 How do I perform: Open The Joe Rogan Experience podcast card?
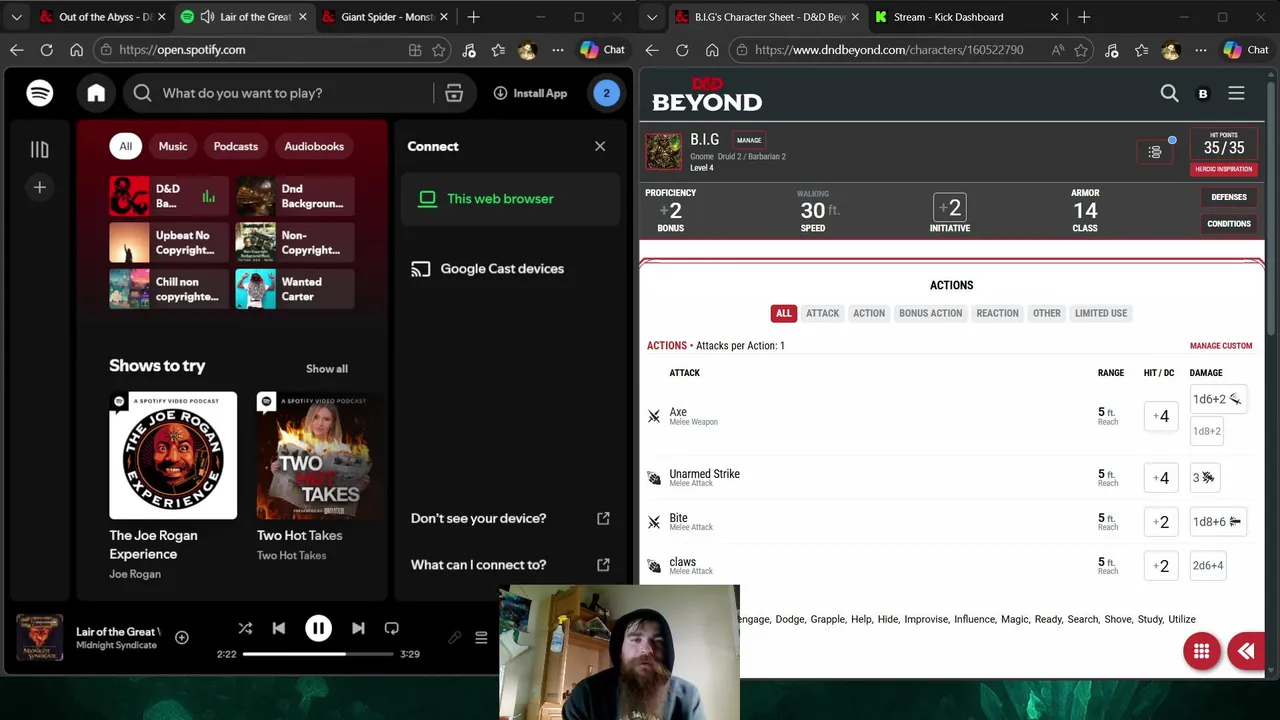click(x=173, y=486)
